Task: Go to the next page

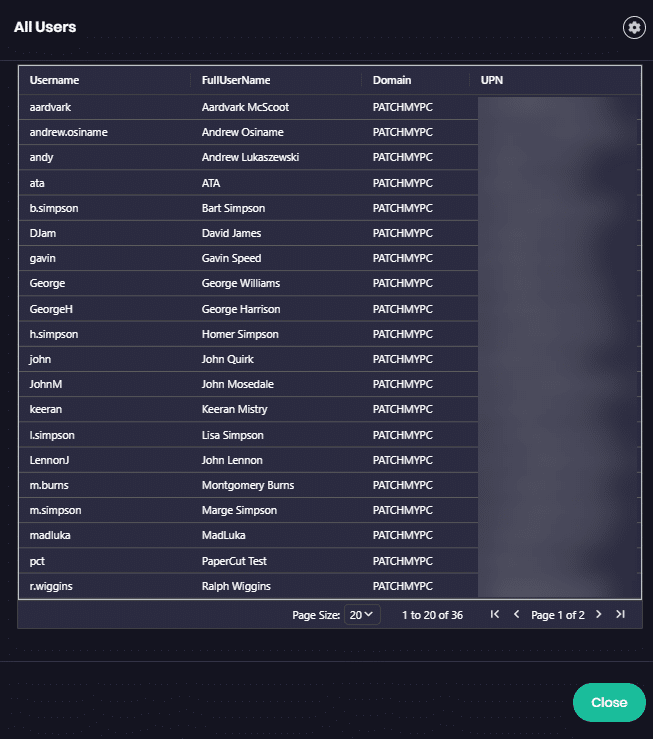Action: [x=599, y=615]
